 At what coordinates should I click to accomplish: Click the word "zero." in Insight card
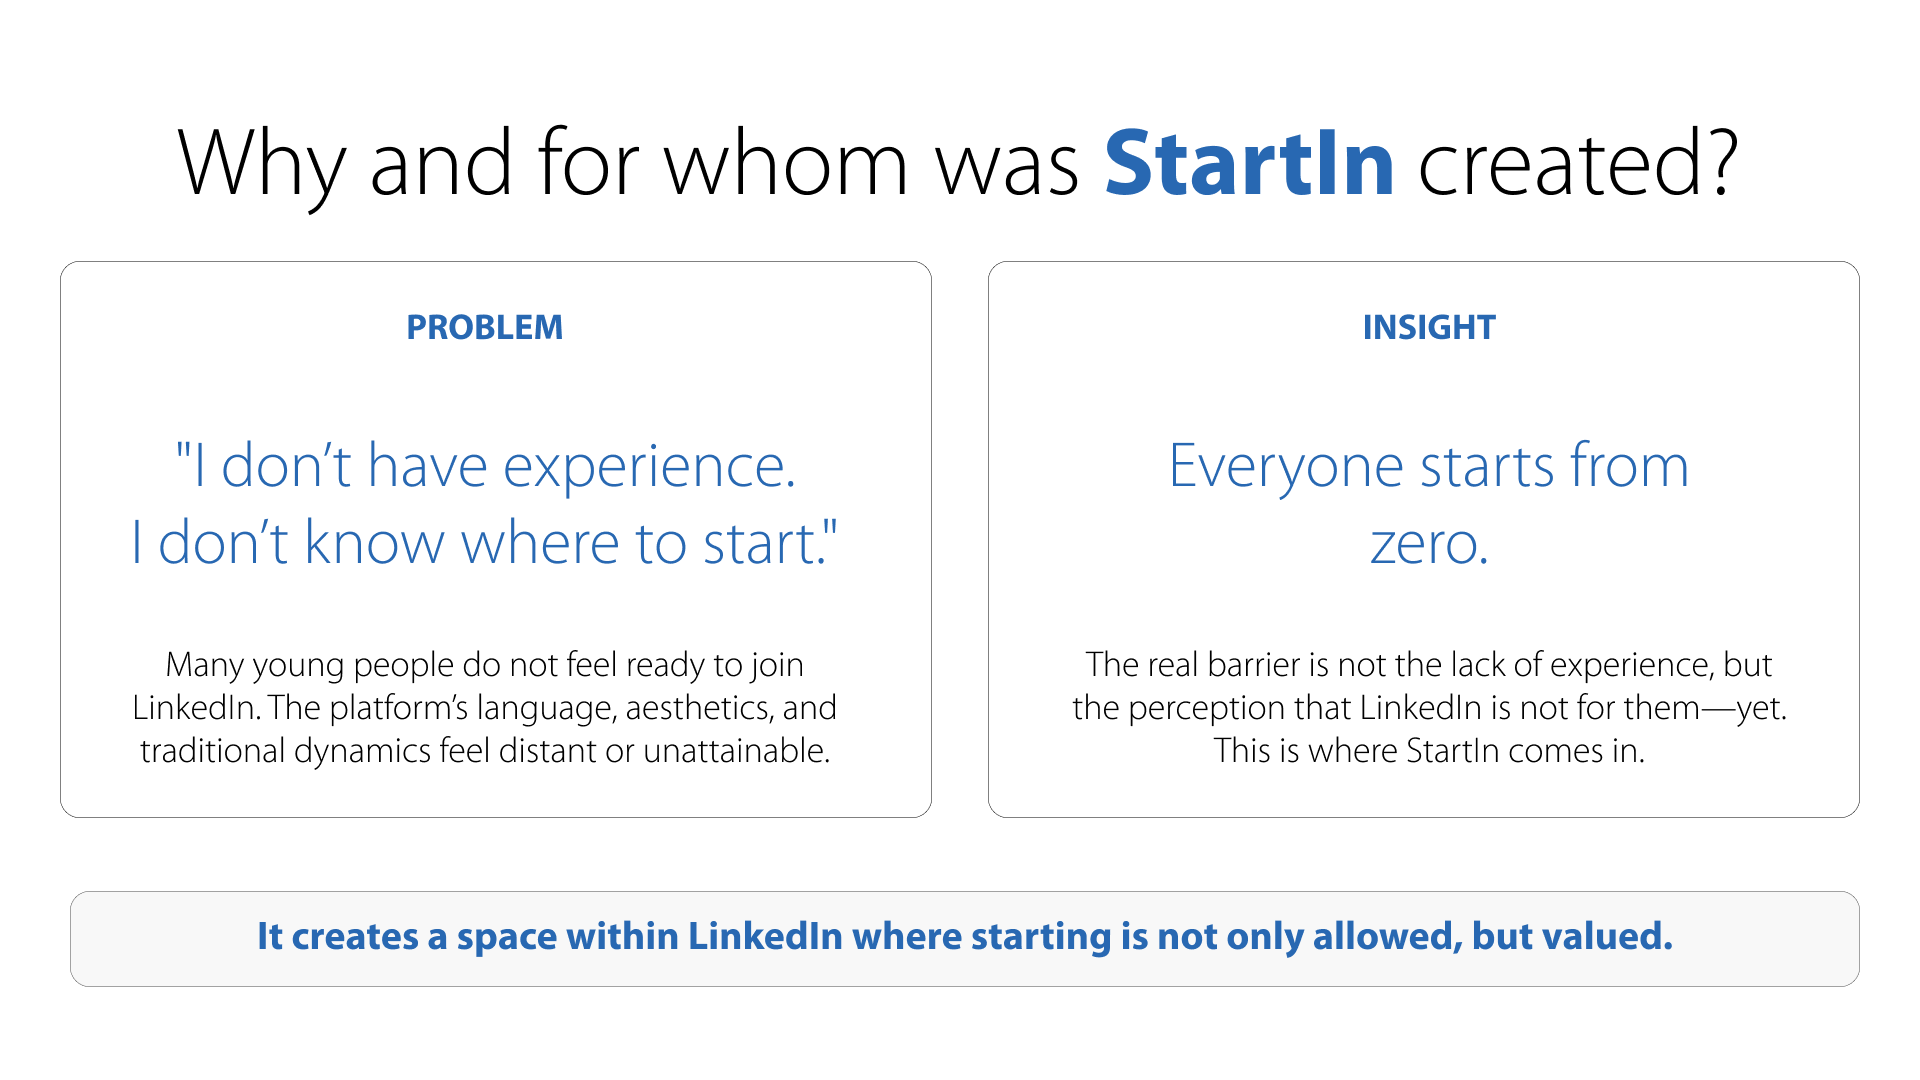click(x=1428, y=545)
